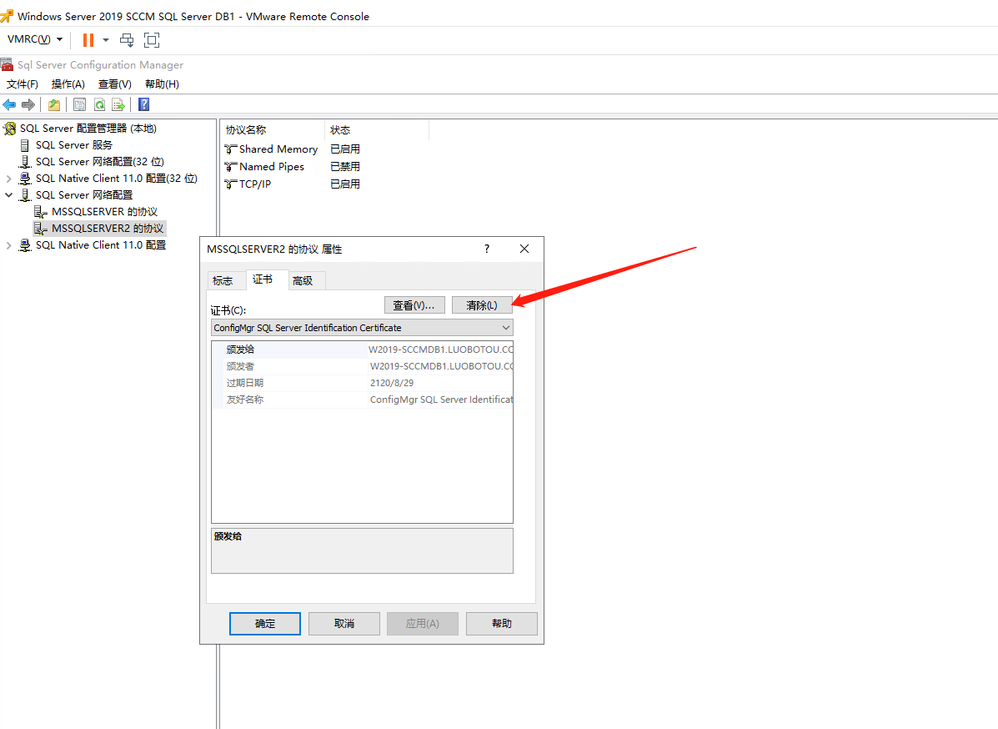Viewport: 998px width, 729px height.
Task: Click the 应用(A) button
Action: (x=423, y=624)
